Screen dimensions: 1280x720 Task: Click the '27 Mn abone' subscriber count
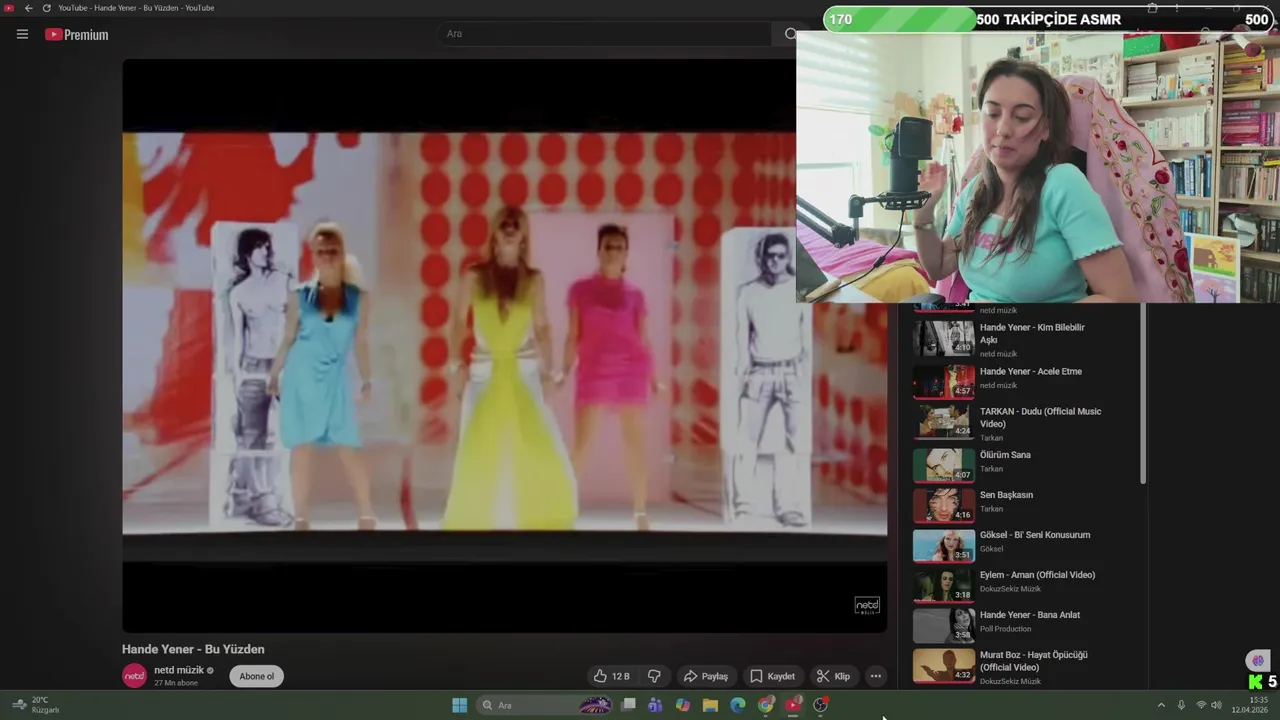(176, 683)
